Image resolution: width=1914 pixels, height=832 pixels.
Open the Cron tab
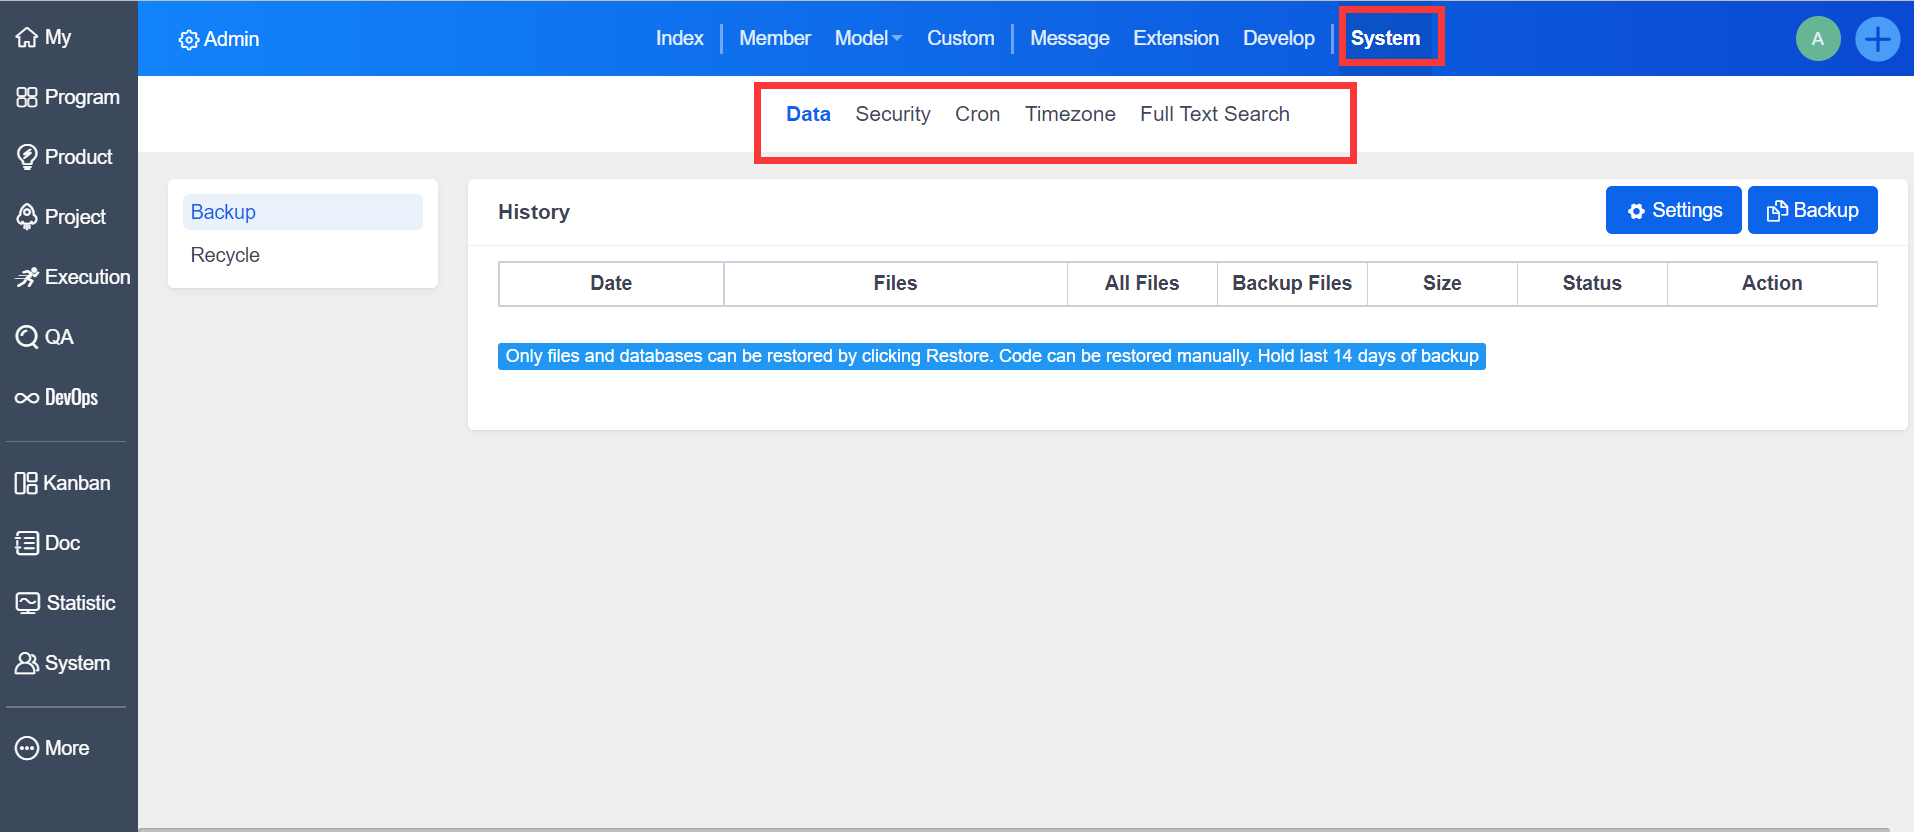pos(977,114)
